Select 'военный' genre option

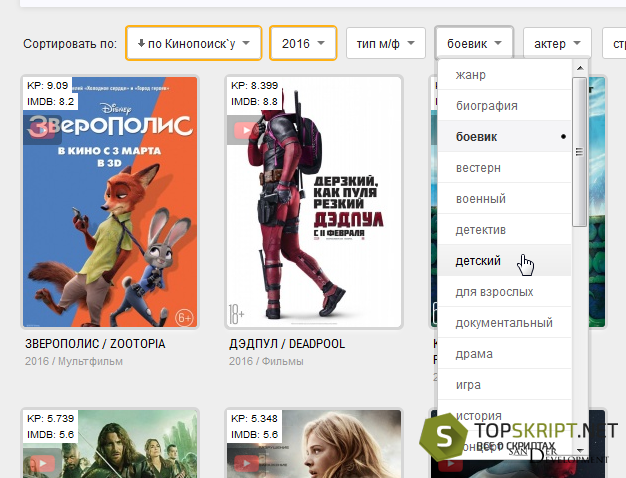[x=505, y=198]
